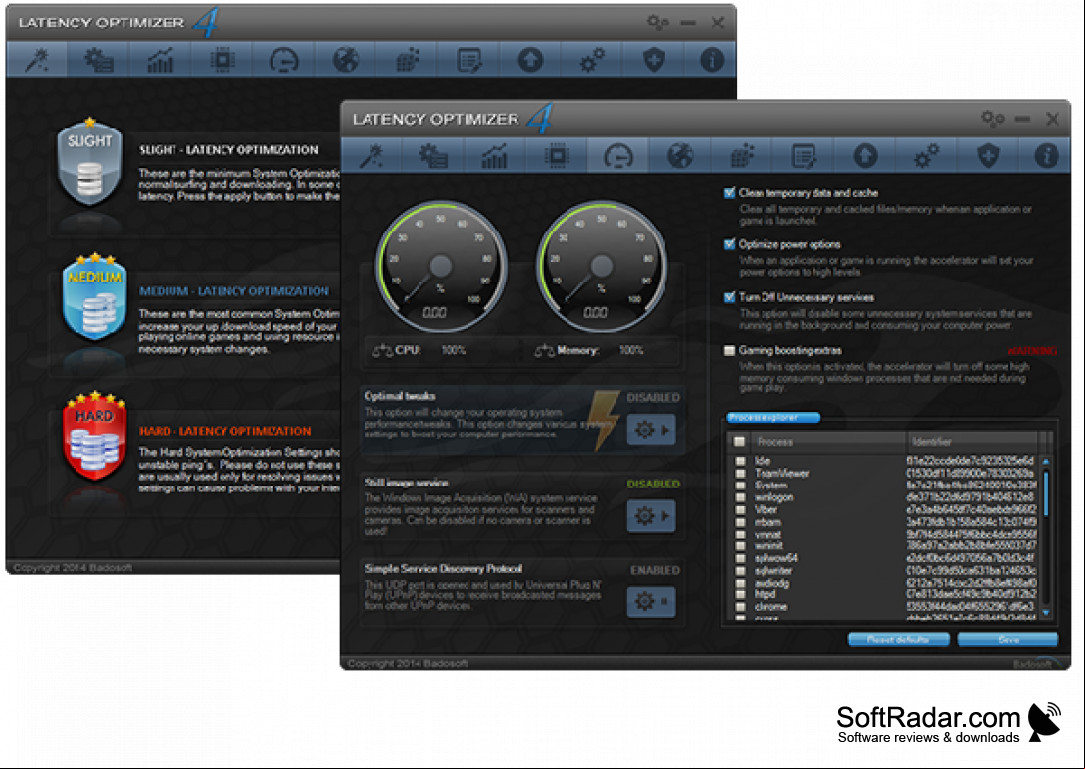Uncheck Turn Off Unnecessary services
This screenshot has width=1085, height=769.
point(729,298)
